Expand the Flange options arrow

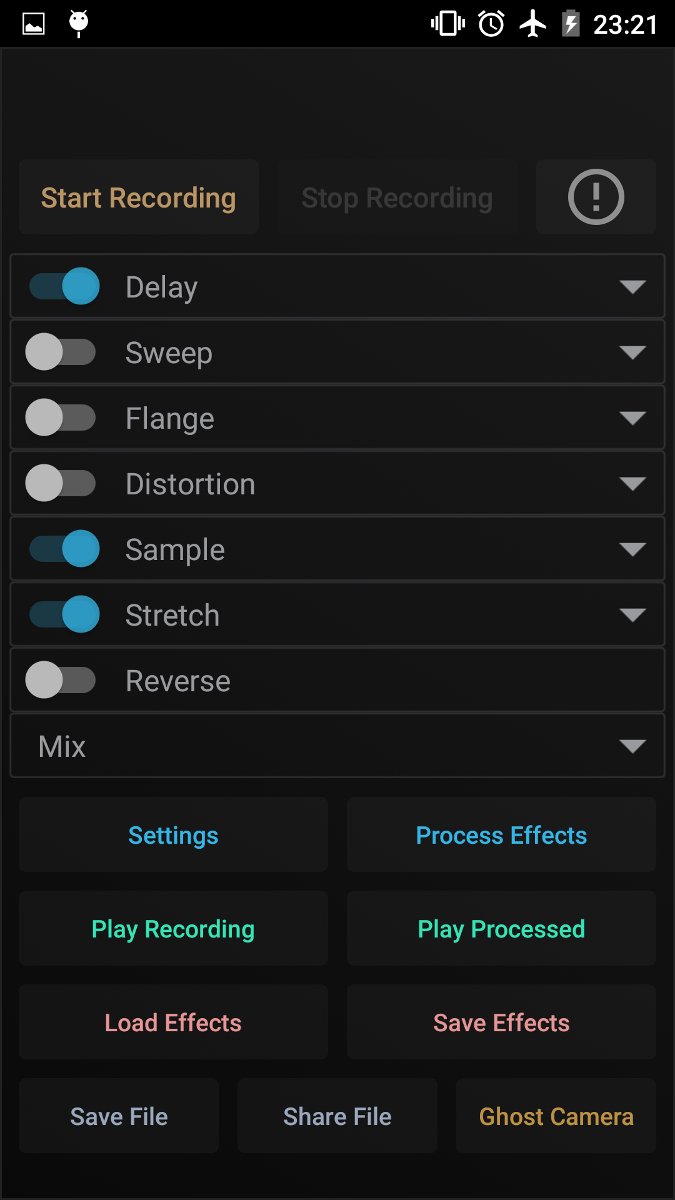coord(632,419)
